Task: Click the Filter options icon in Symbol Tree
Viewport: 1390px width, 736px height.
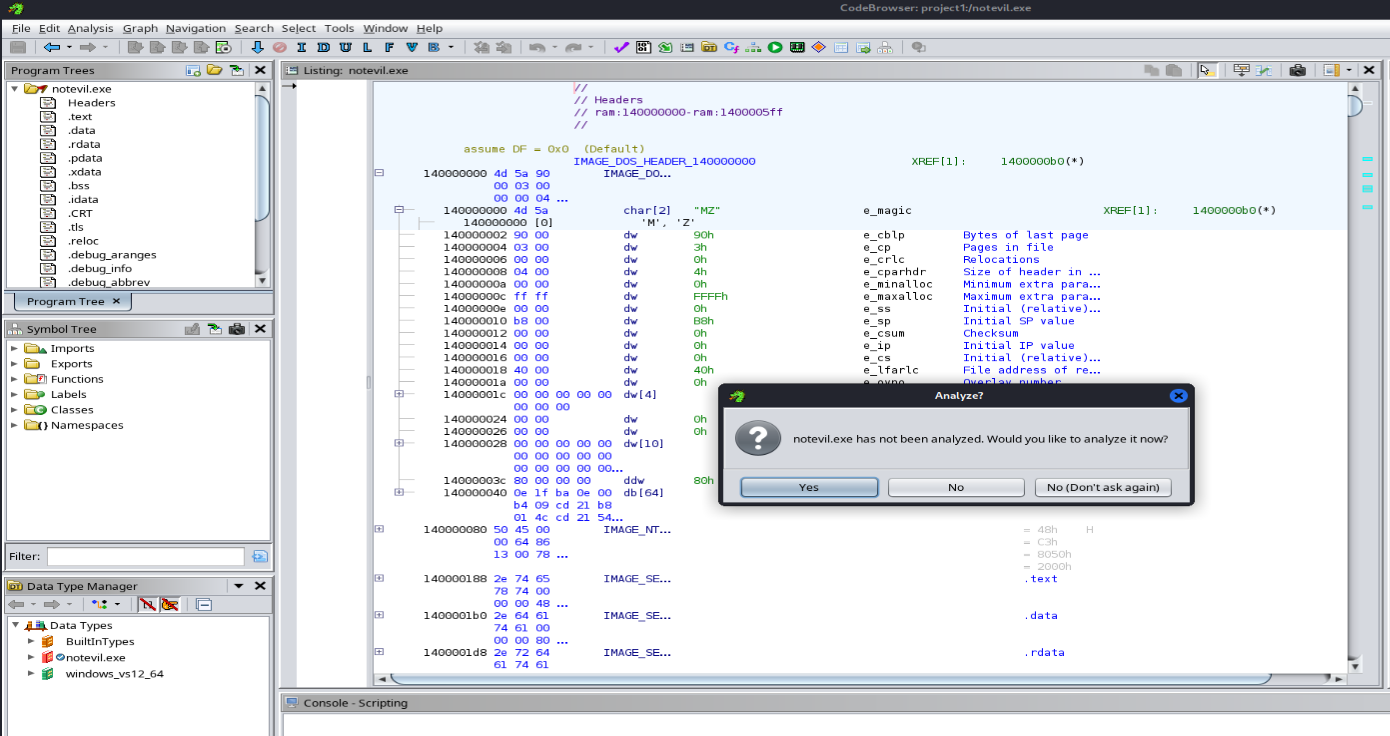Action: click(x=260, y=557)
